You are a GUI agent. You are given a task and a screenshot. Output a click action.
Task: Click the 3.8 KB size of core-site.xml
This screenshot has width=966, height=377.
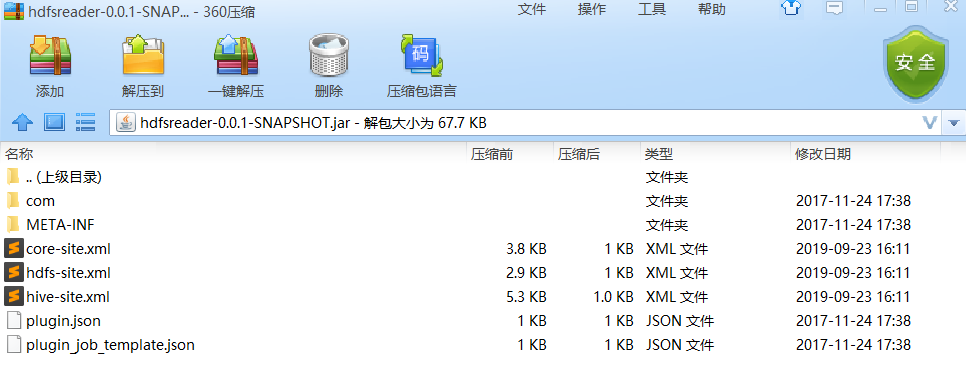point(526,249)
